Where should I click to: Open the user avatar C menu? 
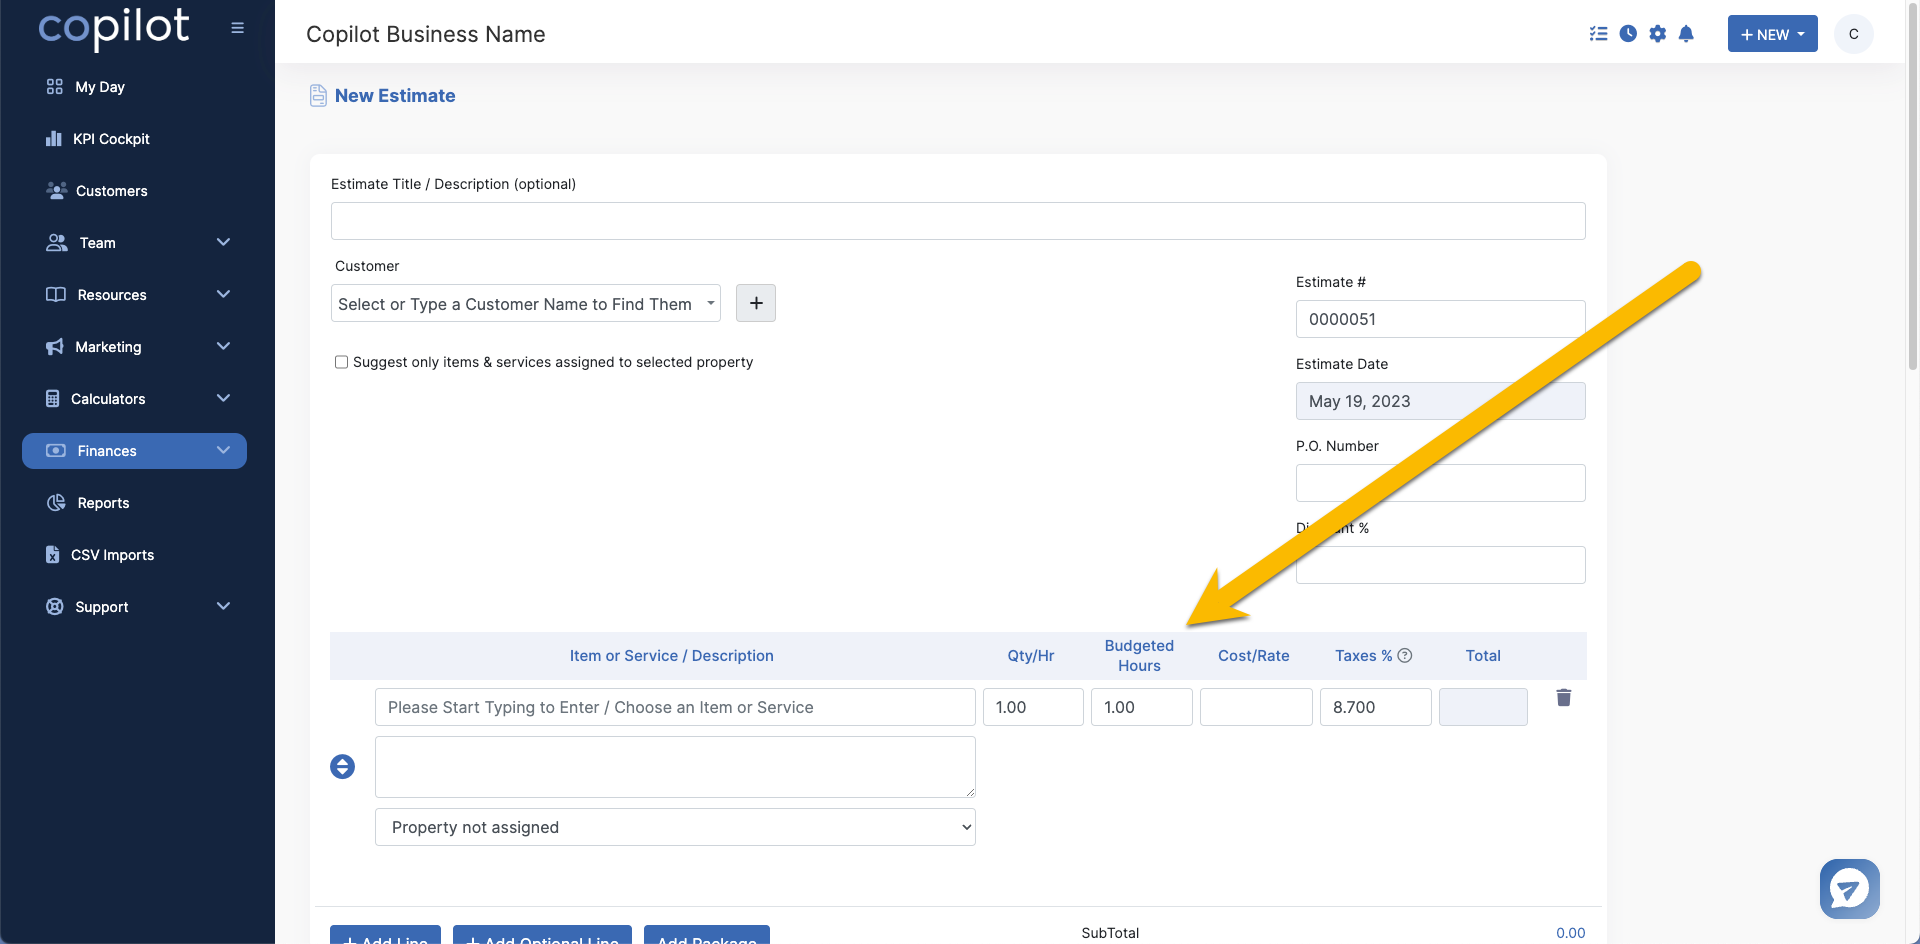[x=1853, y=34]
